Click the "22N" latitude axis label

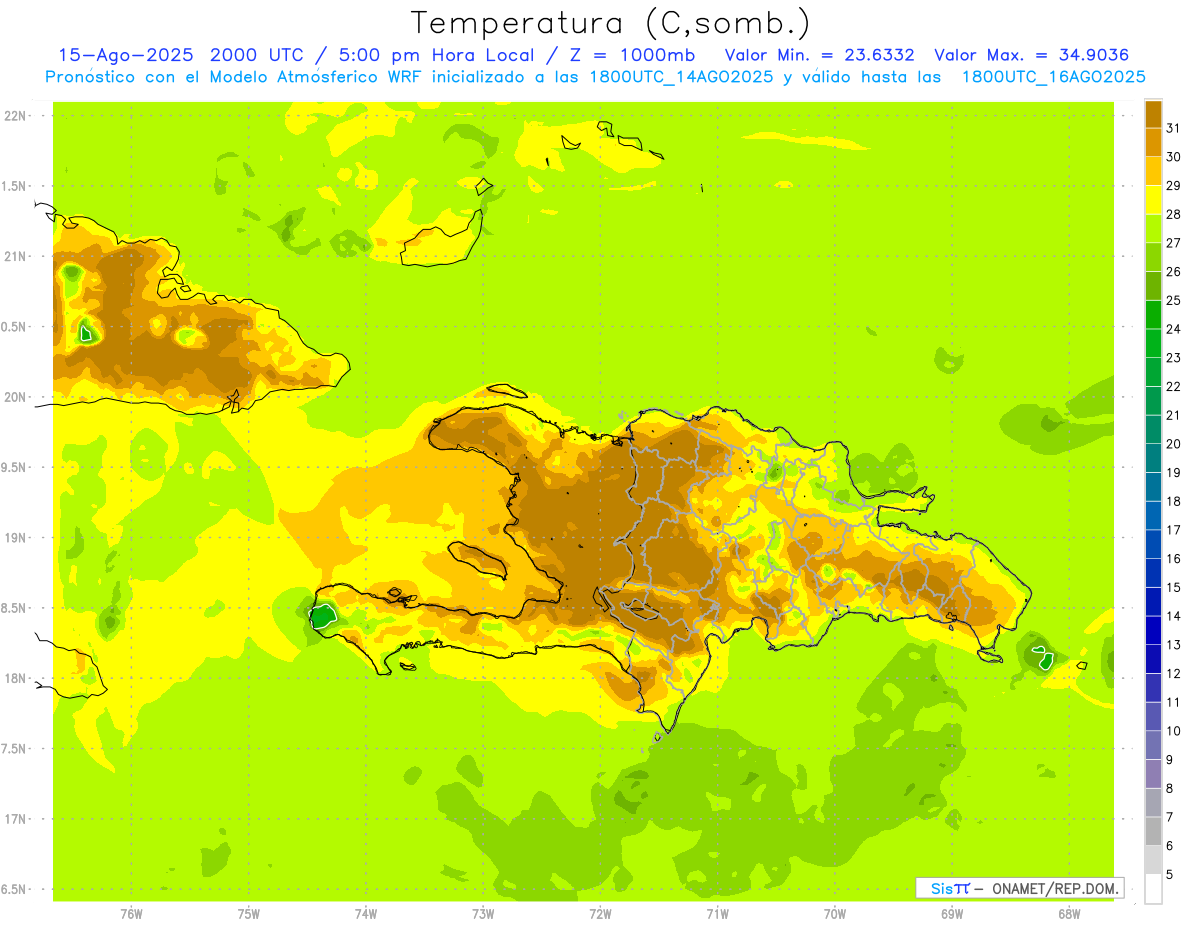tap(15, 116)
